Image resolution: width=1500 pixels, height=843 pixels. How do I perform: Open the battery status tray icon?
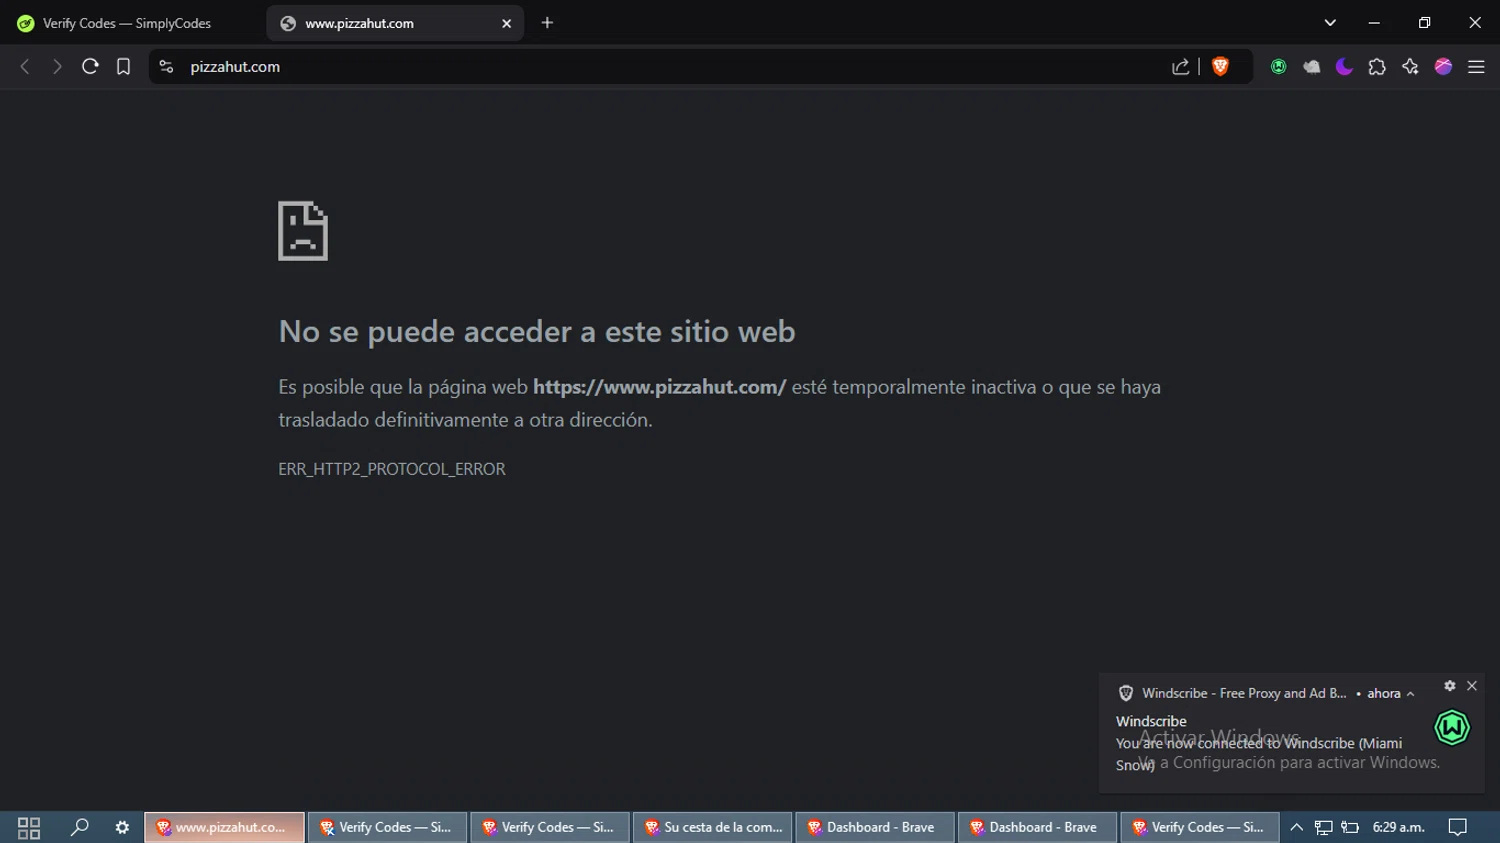pos(1350,827)
